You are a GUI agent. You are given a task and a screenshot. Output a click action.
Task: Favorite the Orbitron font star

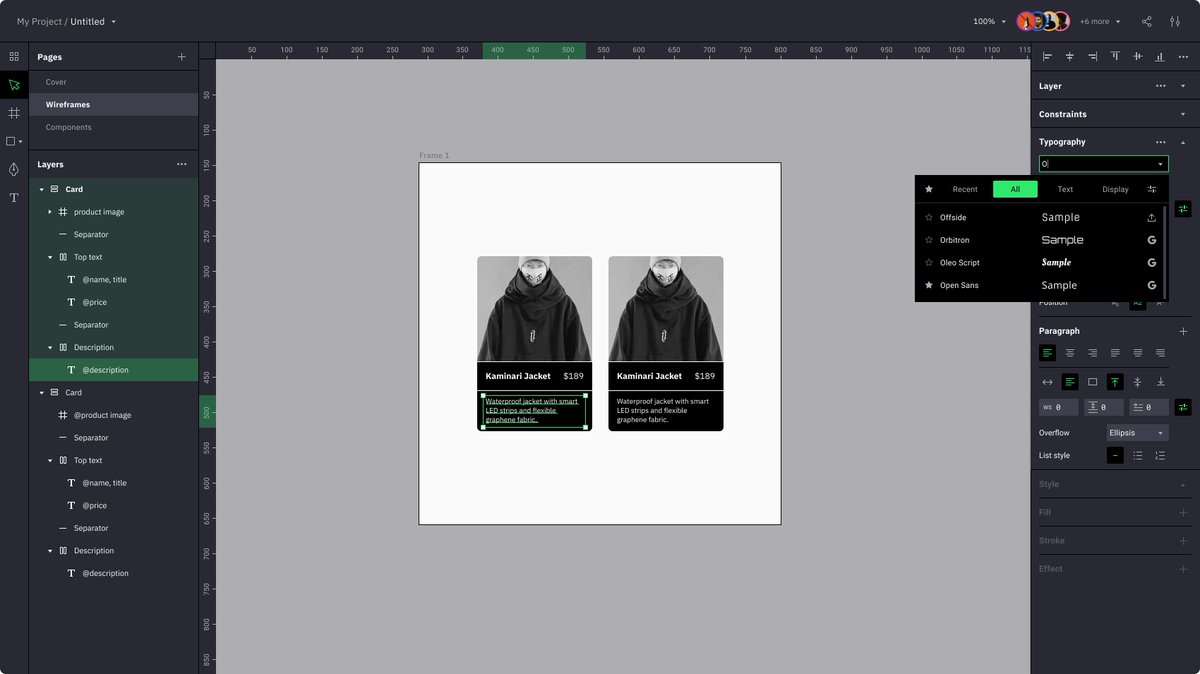929,240
